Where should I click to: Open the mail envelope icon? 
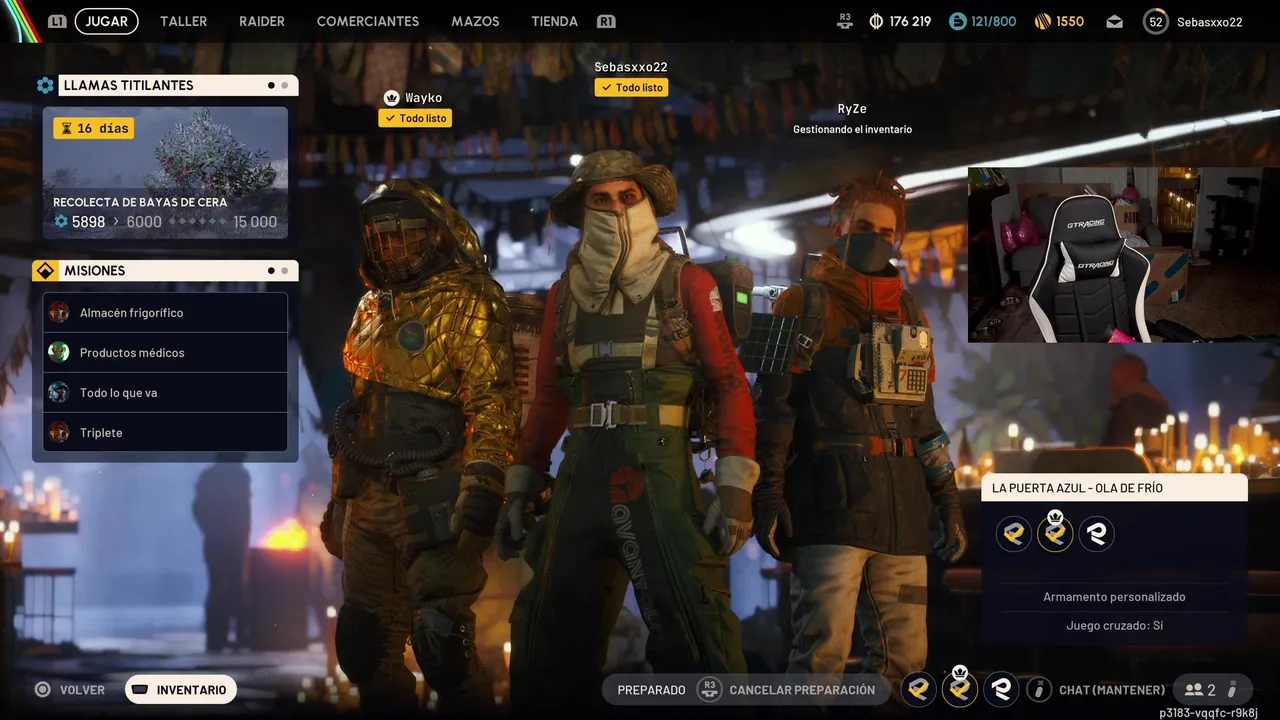click(1114, 22)
